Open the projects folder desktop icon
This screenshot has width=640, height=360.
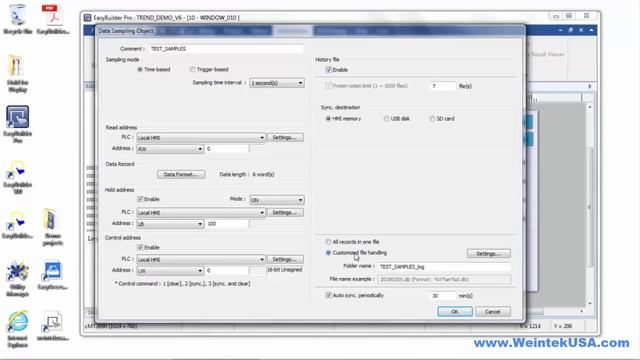(53, 227)
